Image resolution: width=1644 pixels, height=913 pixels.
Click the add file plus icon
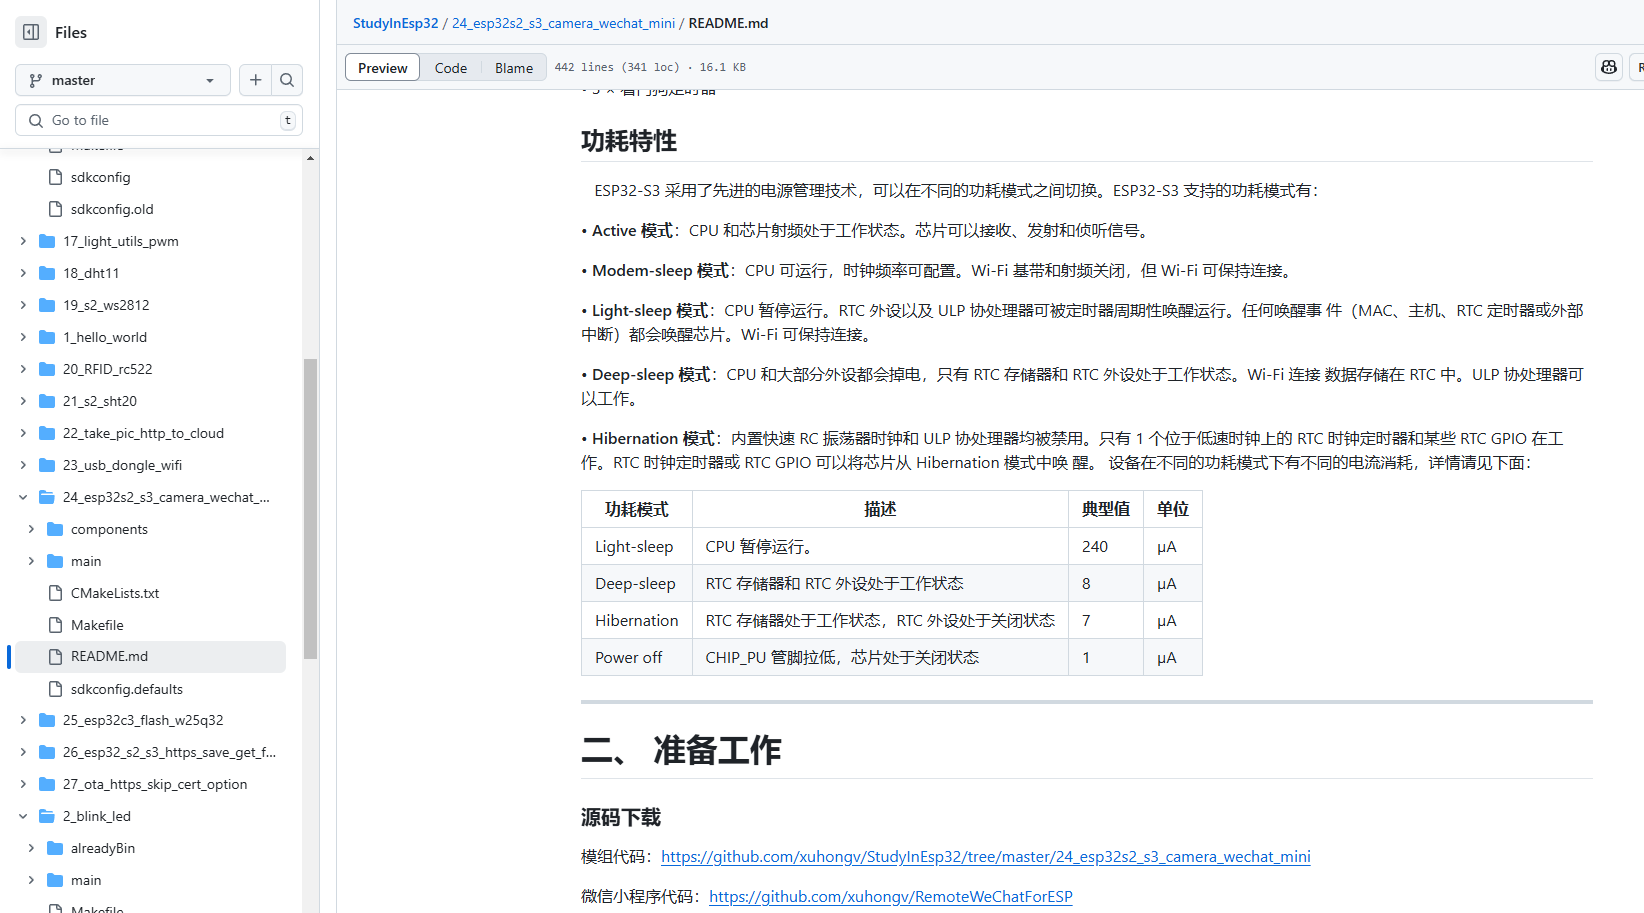pyautogui.click(x=256, y=80)
